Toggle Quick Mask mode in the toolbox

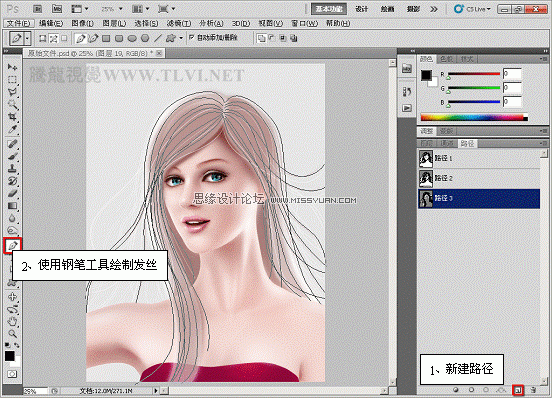(x=12, y=374)
